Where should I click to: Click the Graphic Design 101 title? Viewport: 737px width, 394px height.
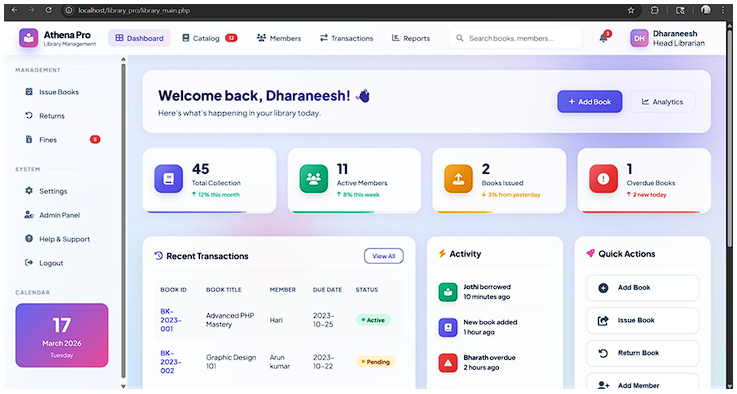[x=231, y=361]
